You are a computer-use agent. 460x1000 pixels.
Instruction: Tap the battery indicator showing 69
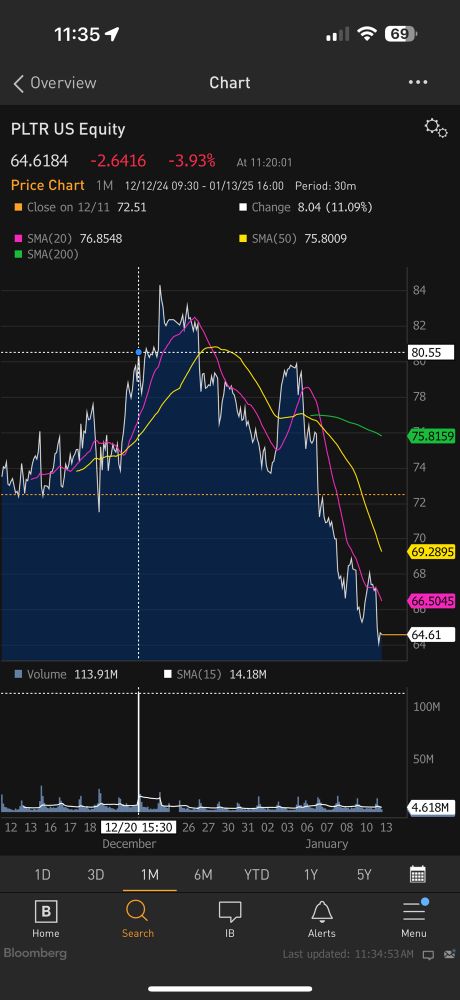tap(401, 34)
